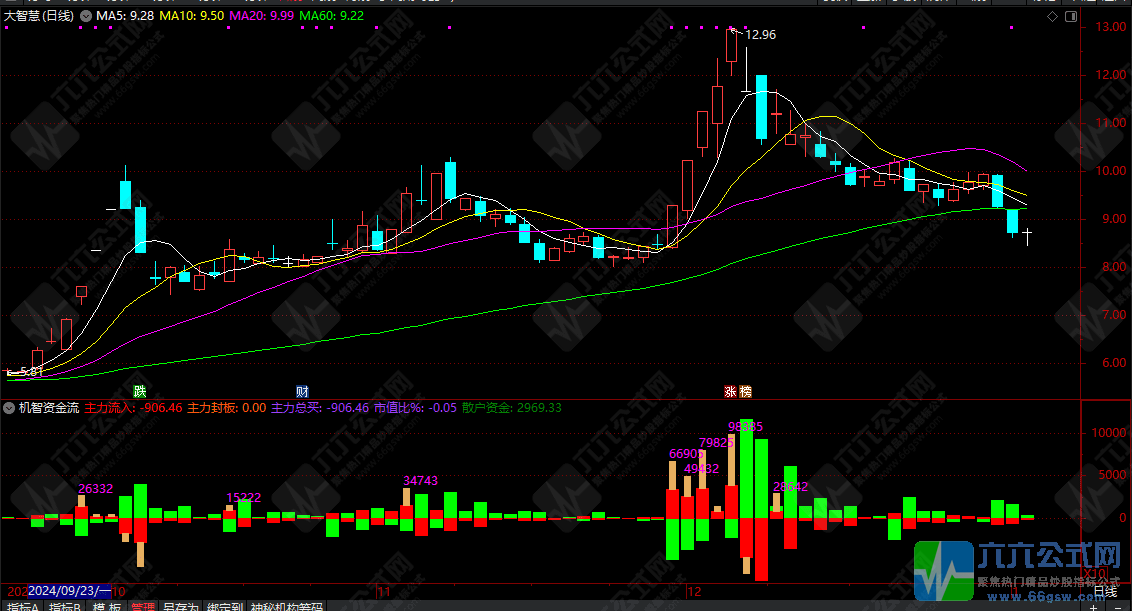
Task: Click the 财 marker icon on chart
Action: (x=302, y=390)
